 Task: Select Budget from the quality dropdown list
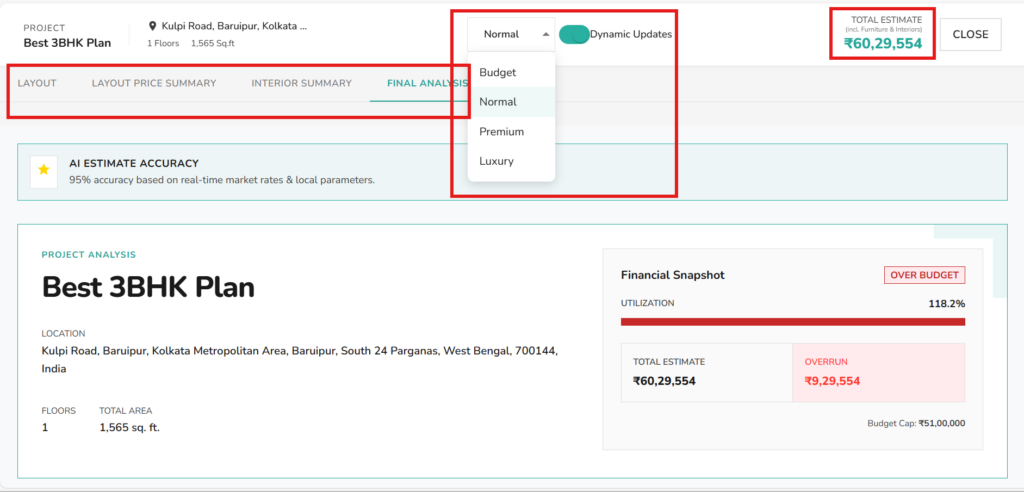tap(497, 72)
